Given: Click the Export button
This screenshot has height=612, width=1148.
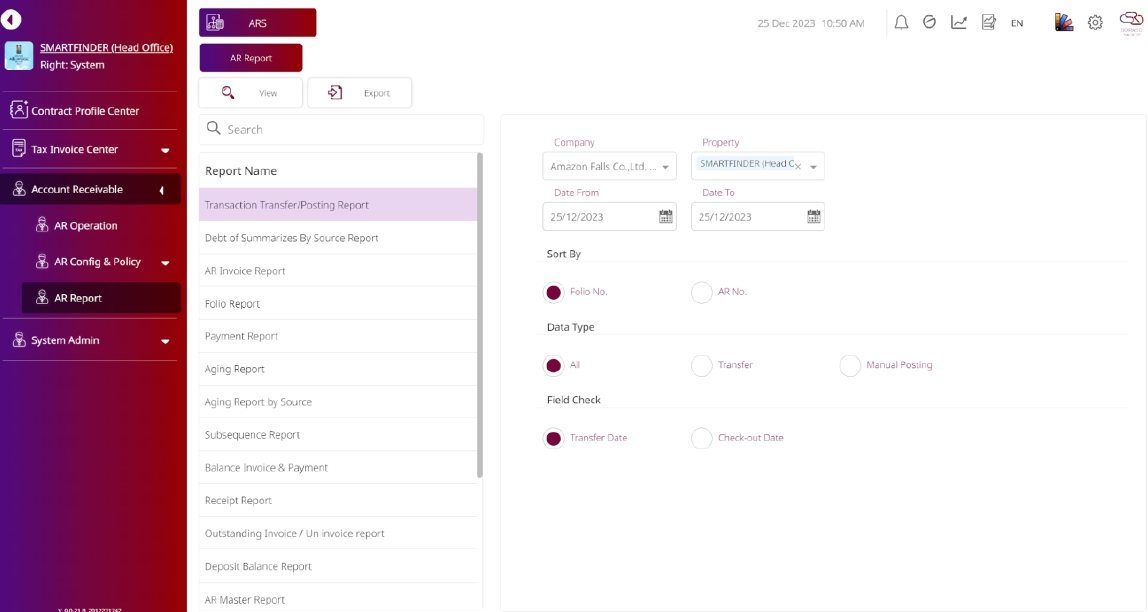Looking at the screenshot, I should 360,93.
